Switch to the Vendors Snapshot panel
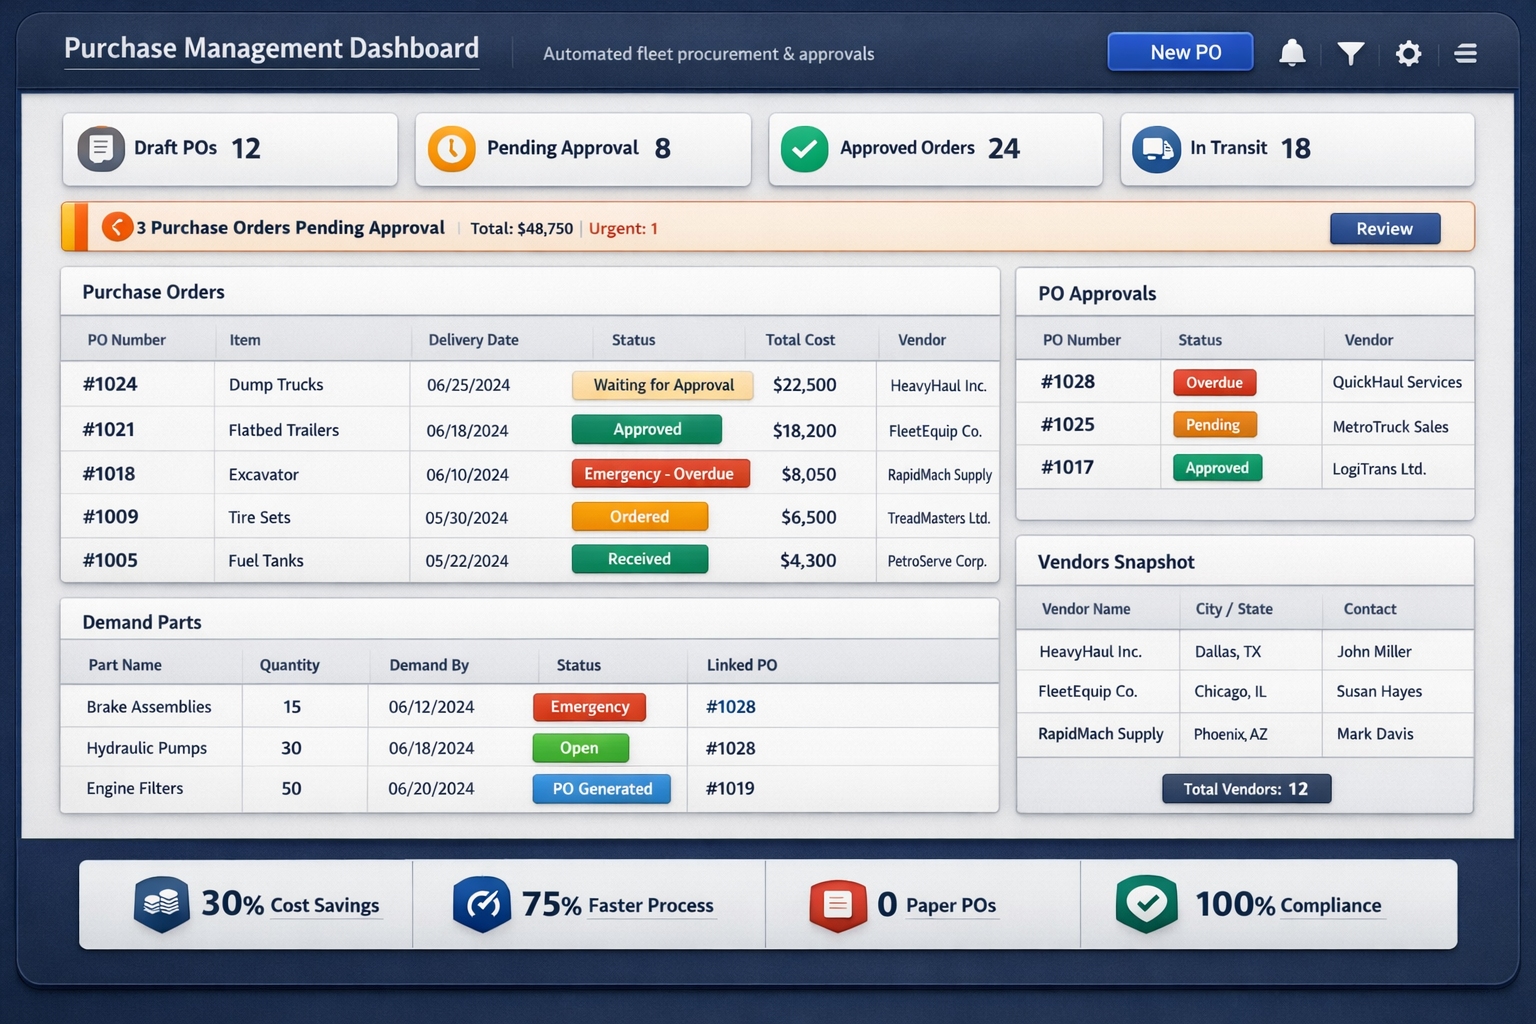This screenshot has width=1536, height=1024. pyautogui.click(x=1115, y=561)
